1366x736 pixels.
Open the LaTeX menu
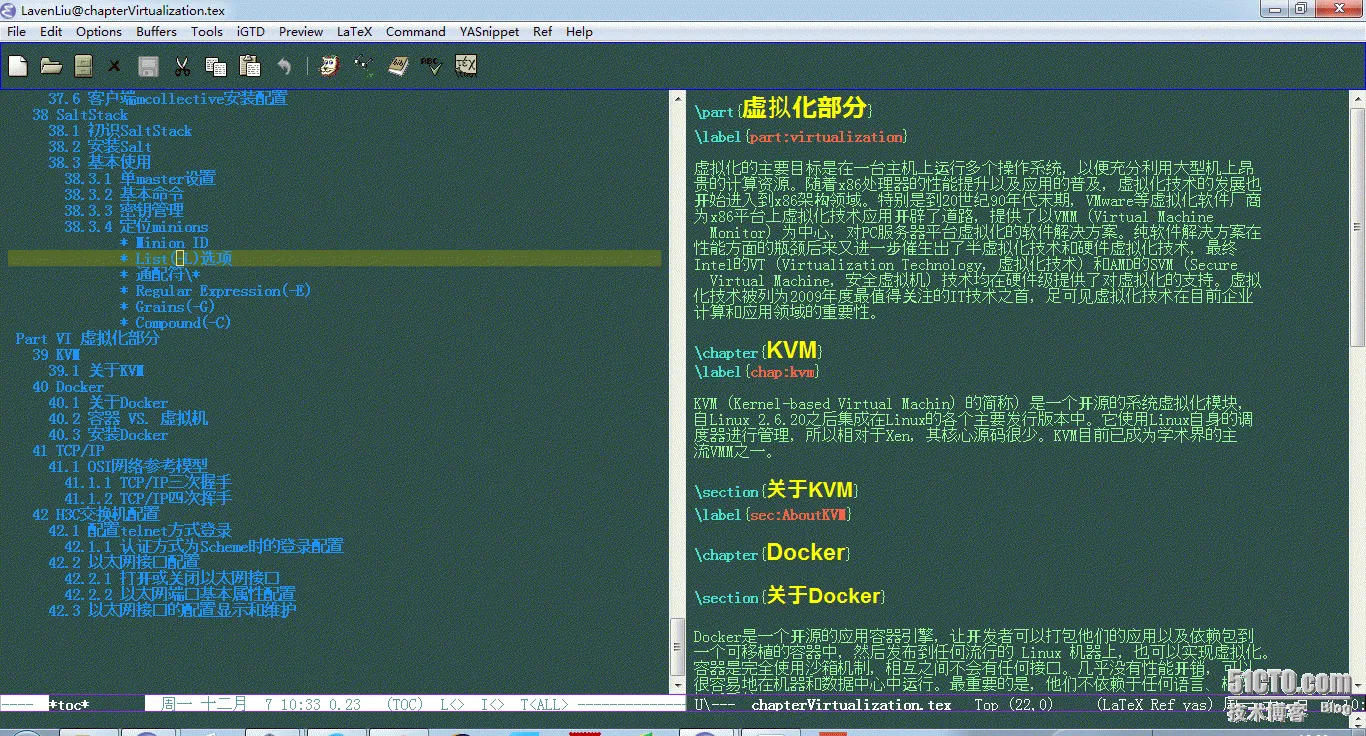[x=354, y=31]
